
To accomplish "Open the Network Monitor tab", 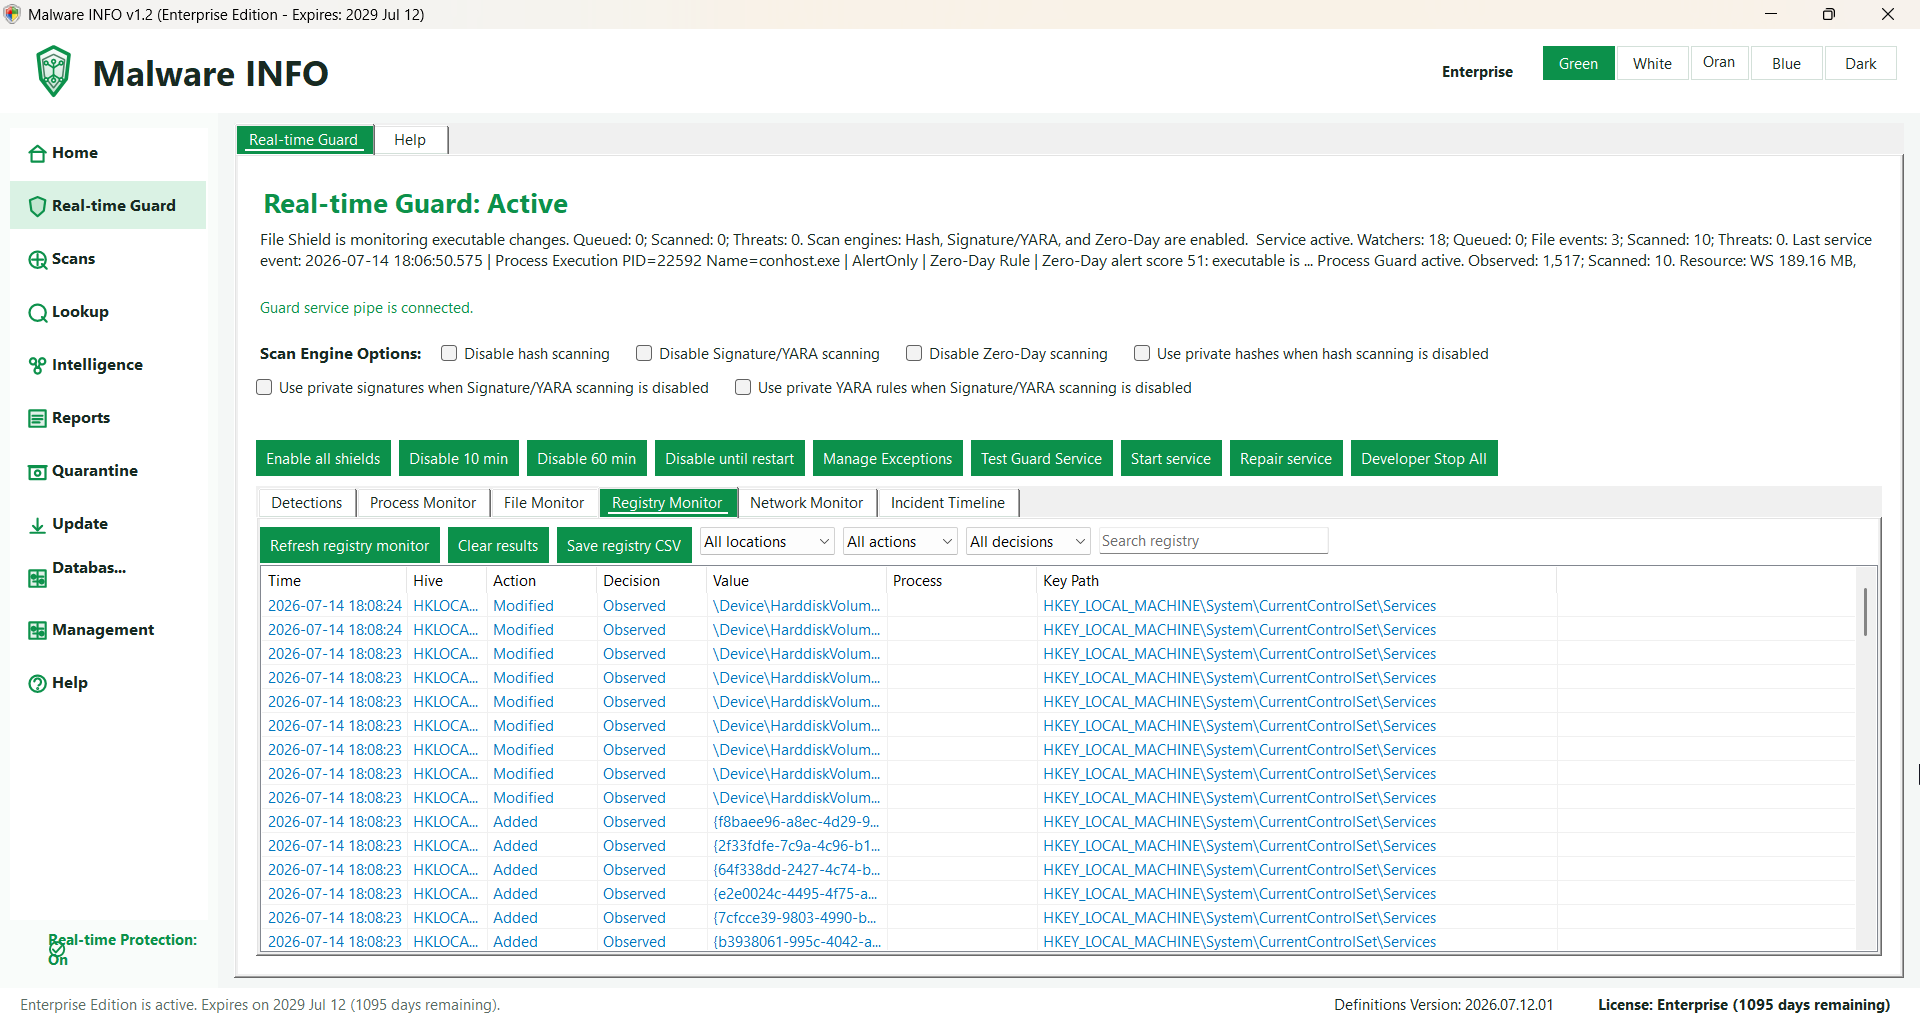I will (807, 503).
